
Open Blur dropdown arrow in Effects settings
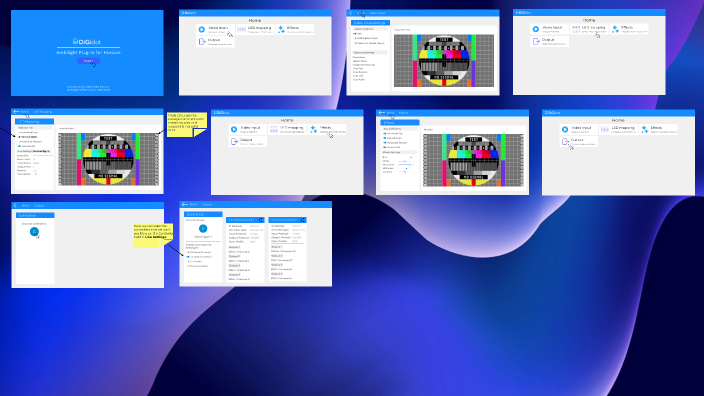tap(411, 158)
